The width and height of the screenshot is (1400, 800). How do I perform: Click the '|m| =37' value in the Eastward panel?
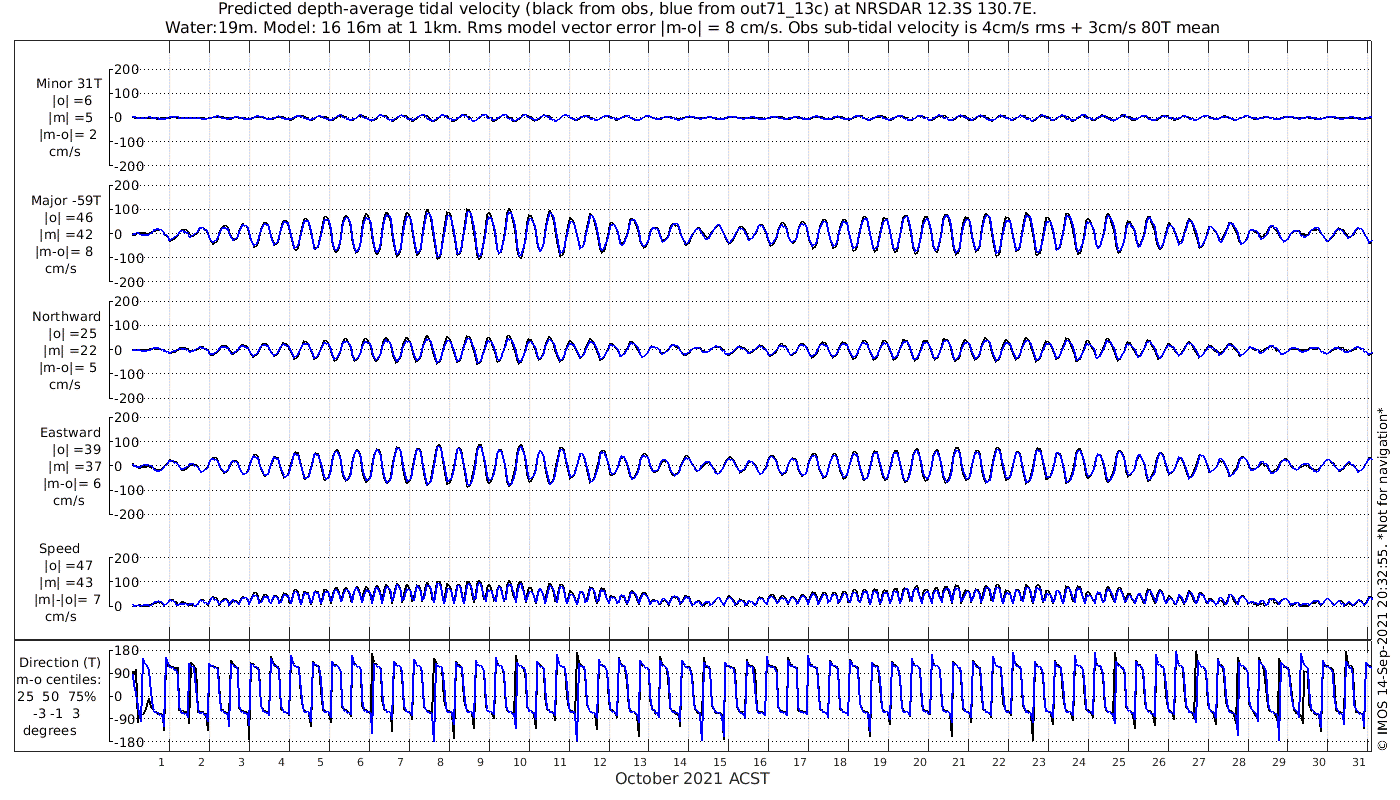point(72,466)
